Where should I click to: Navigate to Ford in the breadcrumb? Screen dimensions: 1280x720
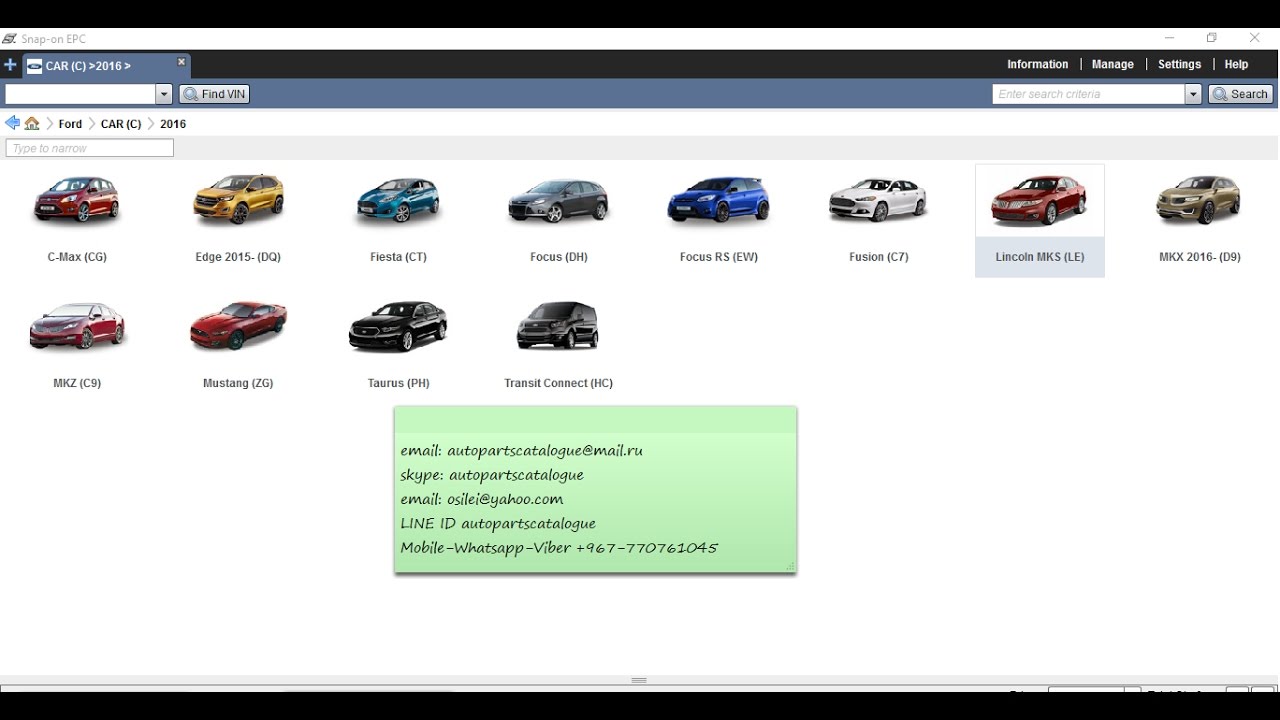[x=70, y=124]
